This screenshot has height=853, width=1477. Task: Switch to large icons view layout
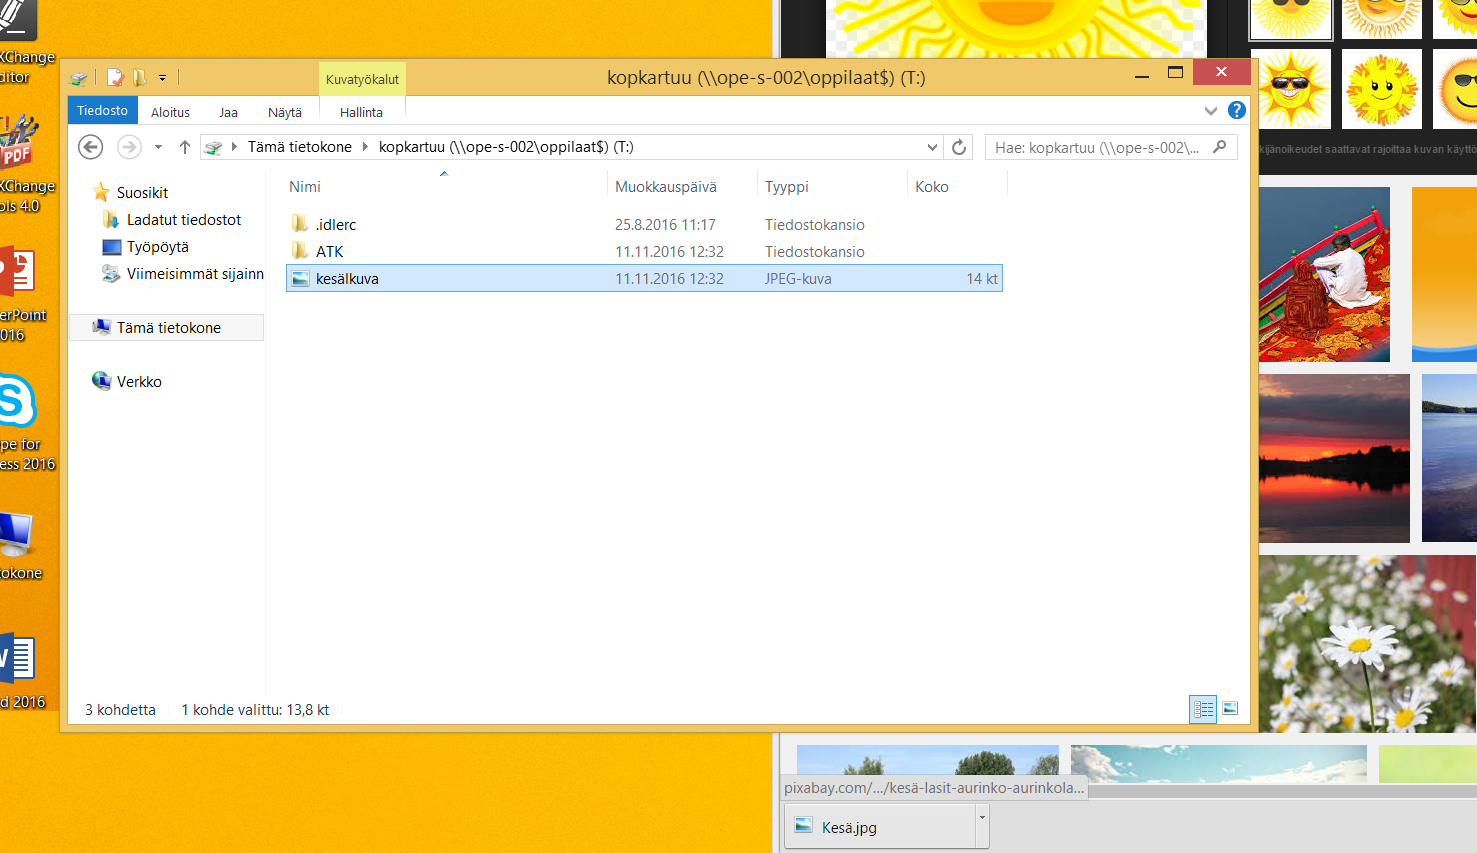tap(1231, 709)
